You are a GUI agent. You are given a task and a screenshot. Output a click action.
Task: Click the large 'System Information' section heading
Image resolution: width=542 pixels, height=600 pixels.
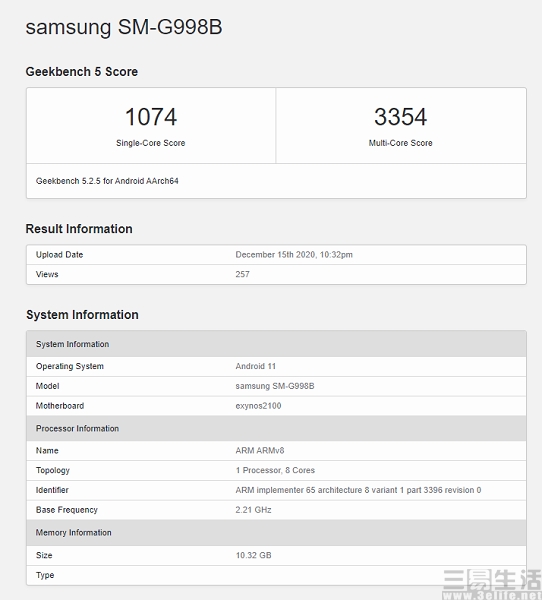(82, 315)
